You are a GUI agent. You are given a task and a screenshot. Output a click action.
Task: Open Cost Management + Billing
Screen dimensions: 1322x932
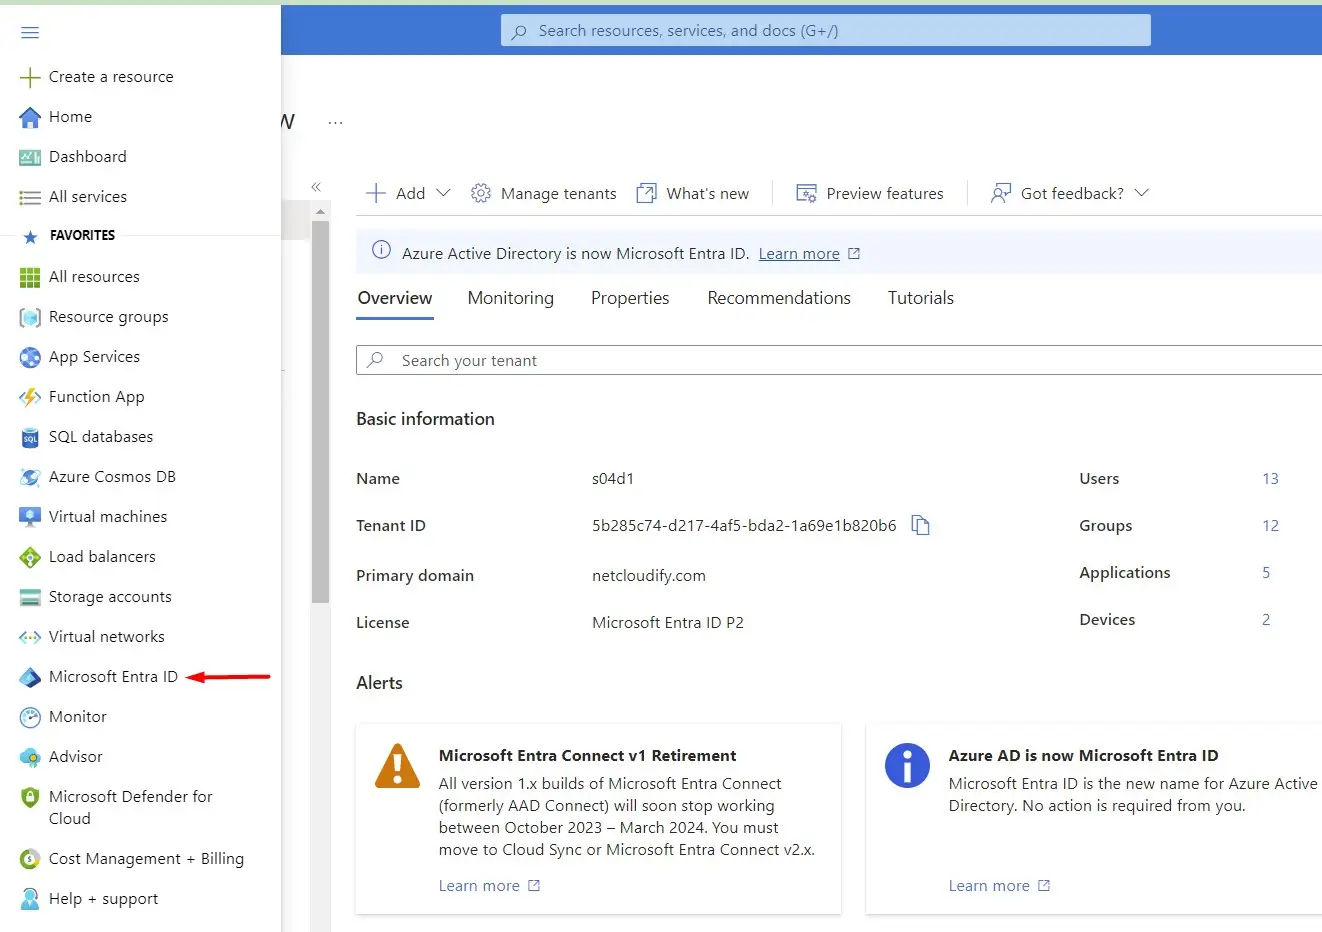coord(146,858)
